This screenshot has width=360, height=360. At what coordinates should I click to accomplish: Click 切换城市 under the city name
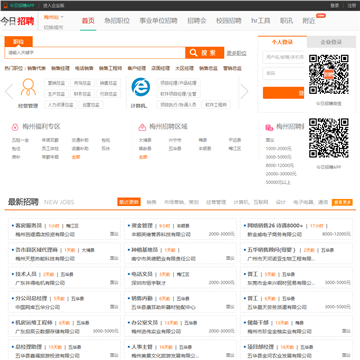(53, 28)
